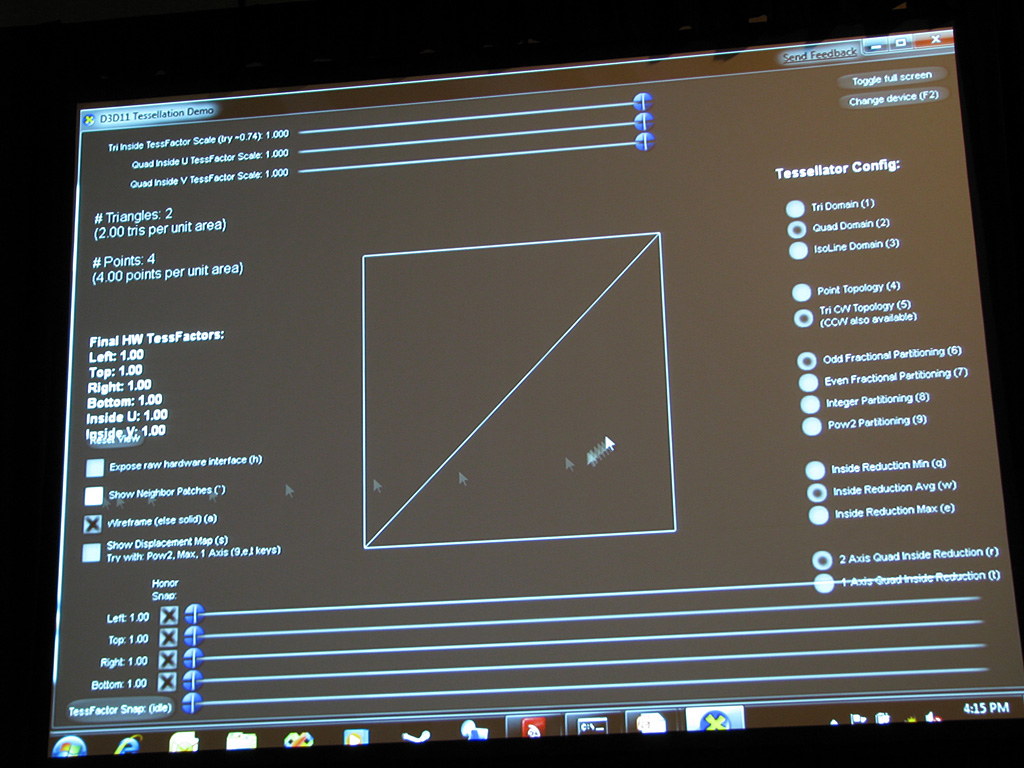Click Quad Inside V TessFactor Scale slider handle
Viewport: 1024px width, 768px height.
(x=645, y=141)
